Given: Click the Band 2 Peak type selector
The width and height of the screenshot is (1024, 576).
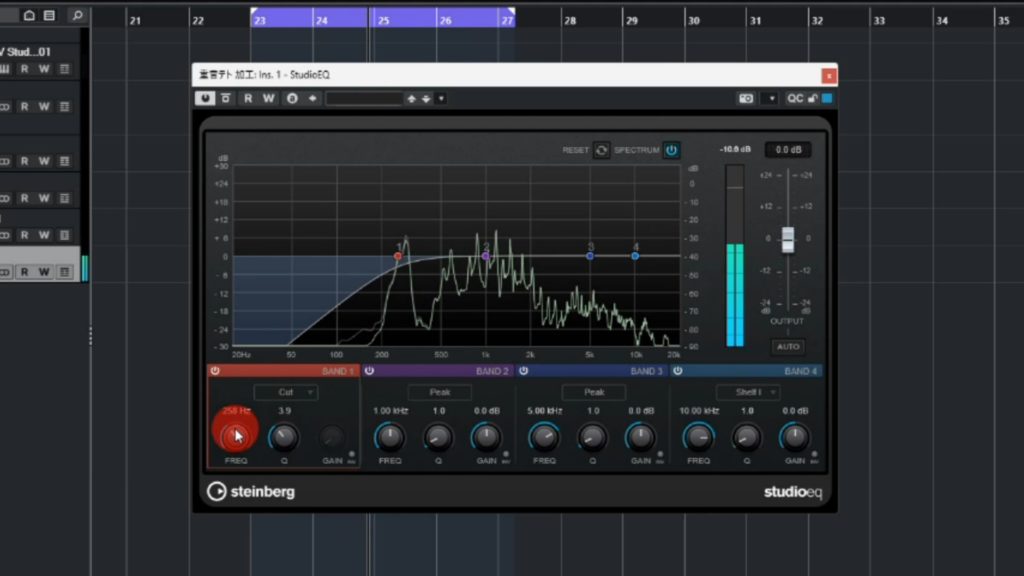Looking at the screenshot, I should pyautogui.click(x=439, y=392).
